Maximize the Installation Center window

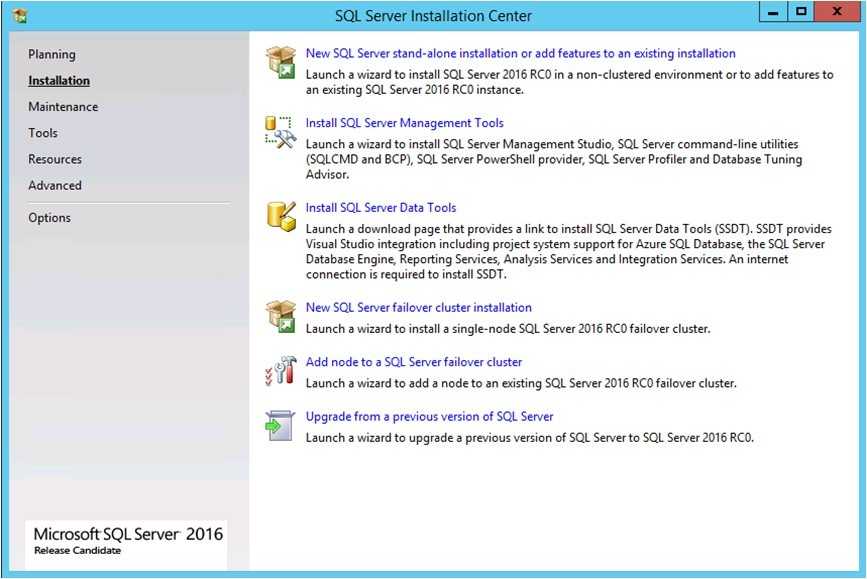pyautogui.click(x=801, y=12)
